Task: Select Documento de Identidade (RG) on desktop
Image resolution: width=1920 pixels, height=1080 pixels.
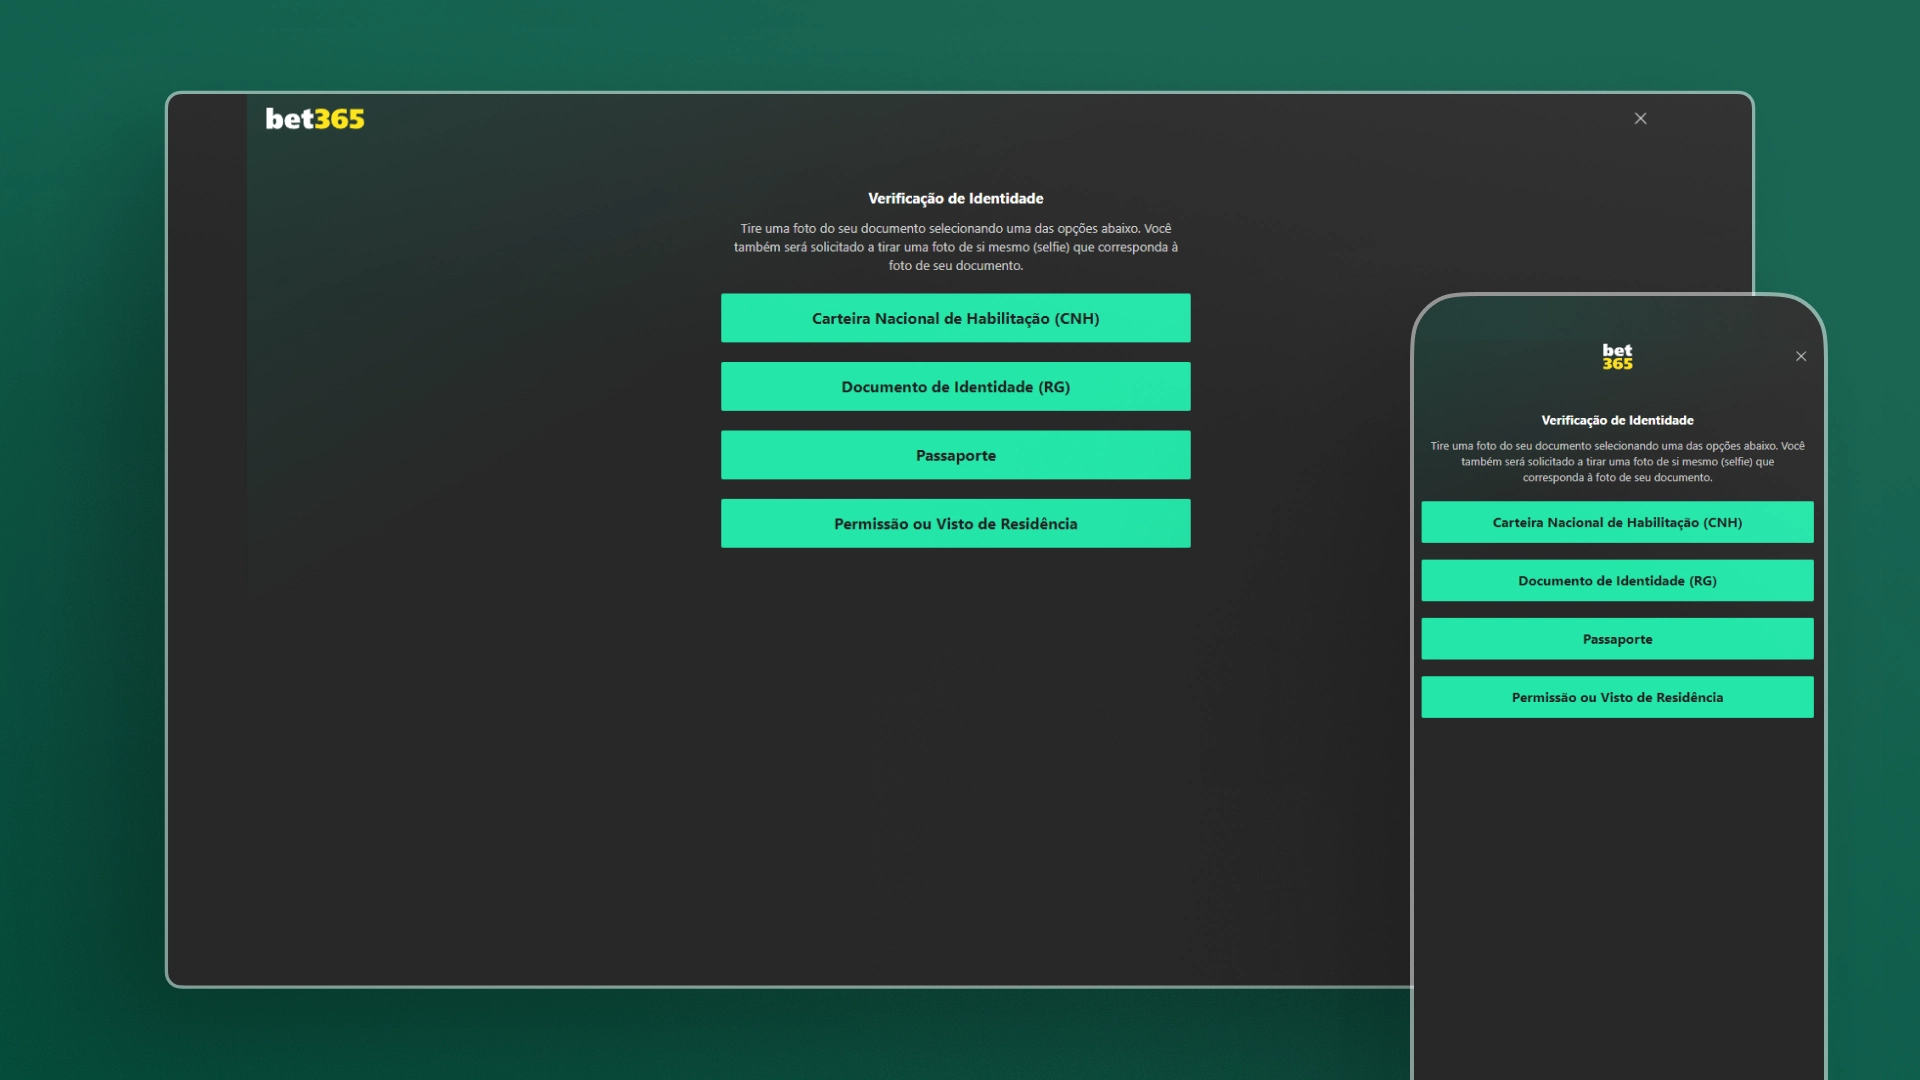Action: [x=955, y=386]
